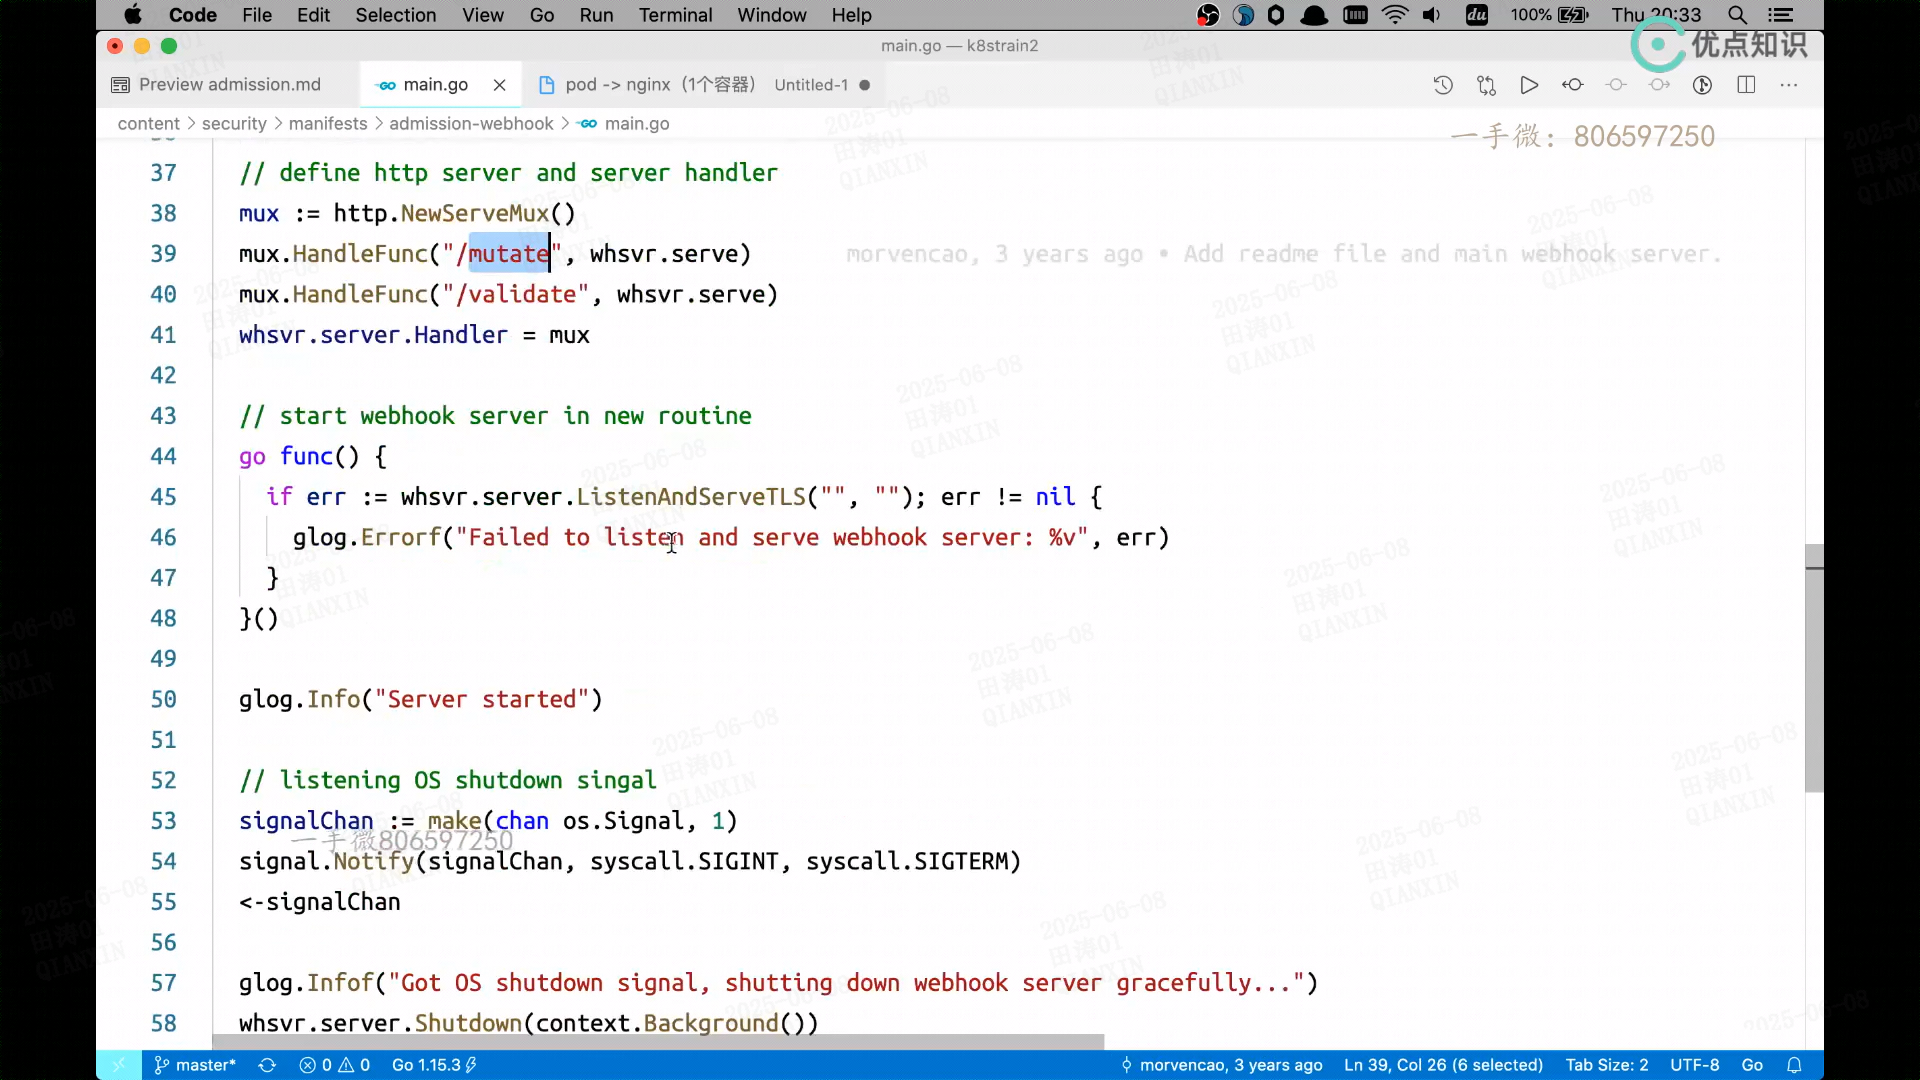Switch to Preview admission.md tab
The image size is (1920, 1080).
click(x=229, y=85)
